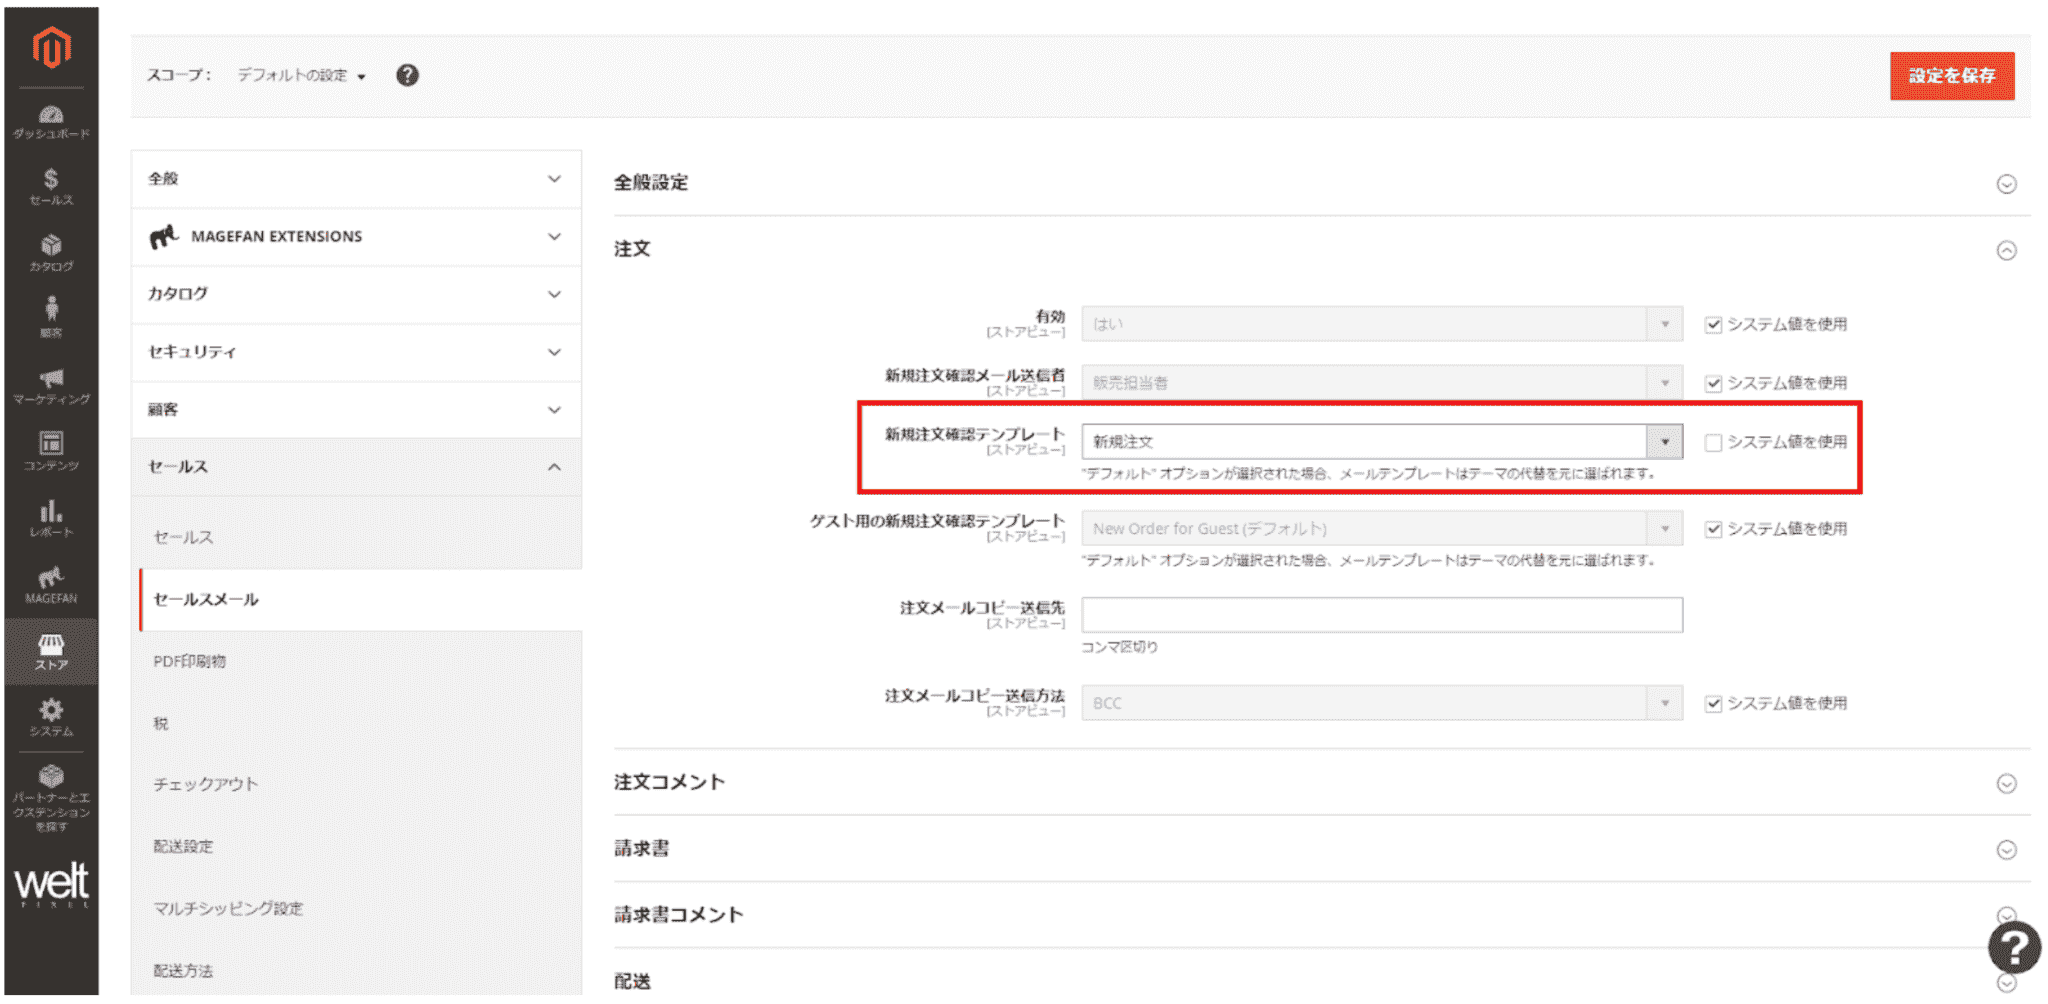Open the スコープ default settings selector

coord(298,75)
